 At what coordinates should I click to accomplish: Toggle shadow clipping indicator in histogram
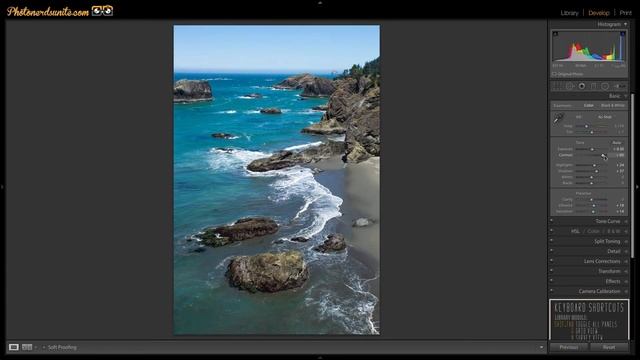pyautogui.click(x=555, y=34)
